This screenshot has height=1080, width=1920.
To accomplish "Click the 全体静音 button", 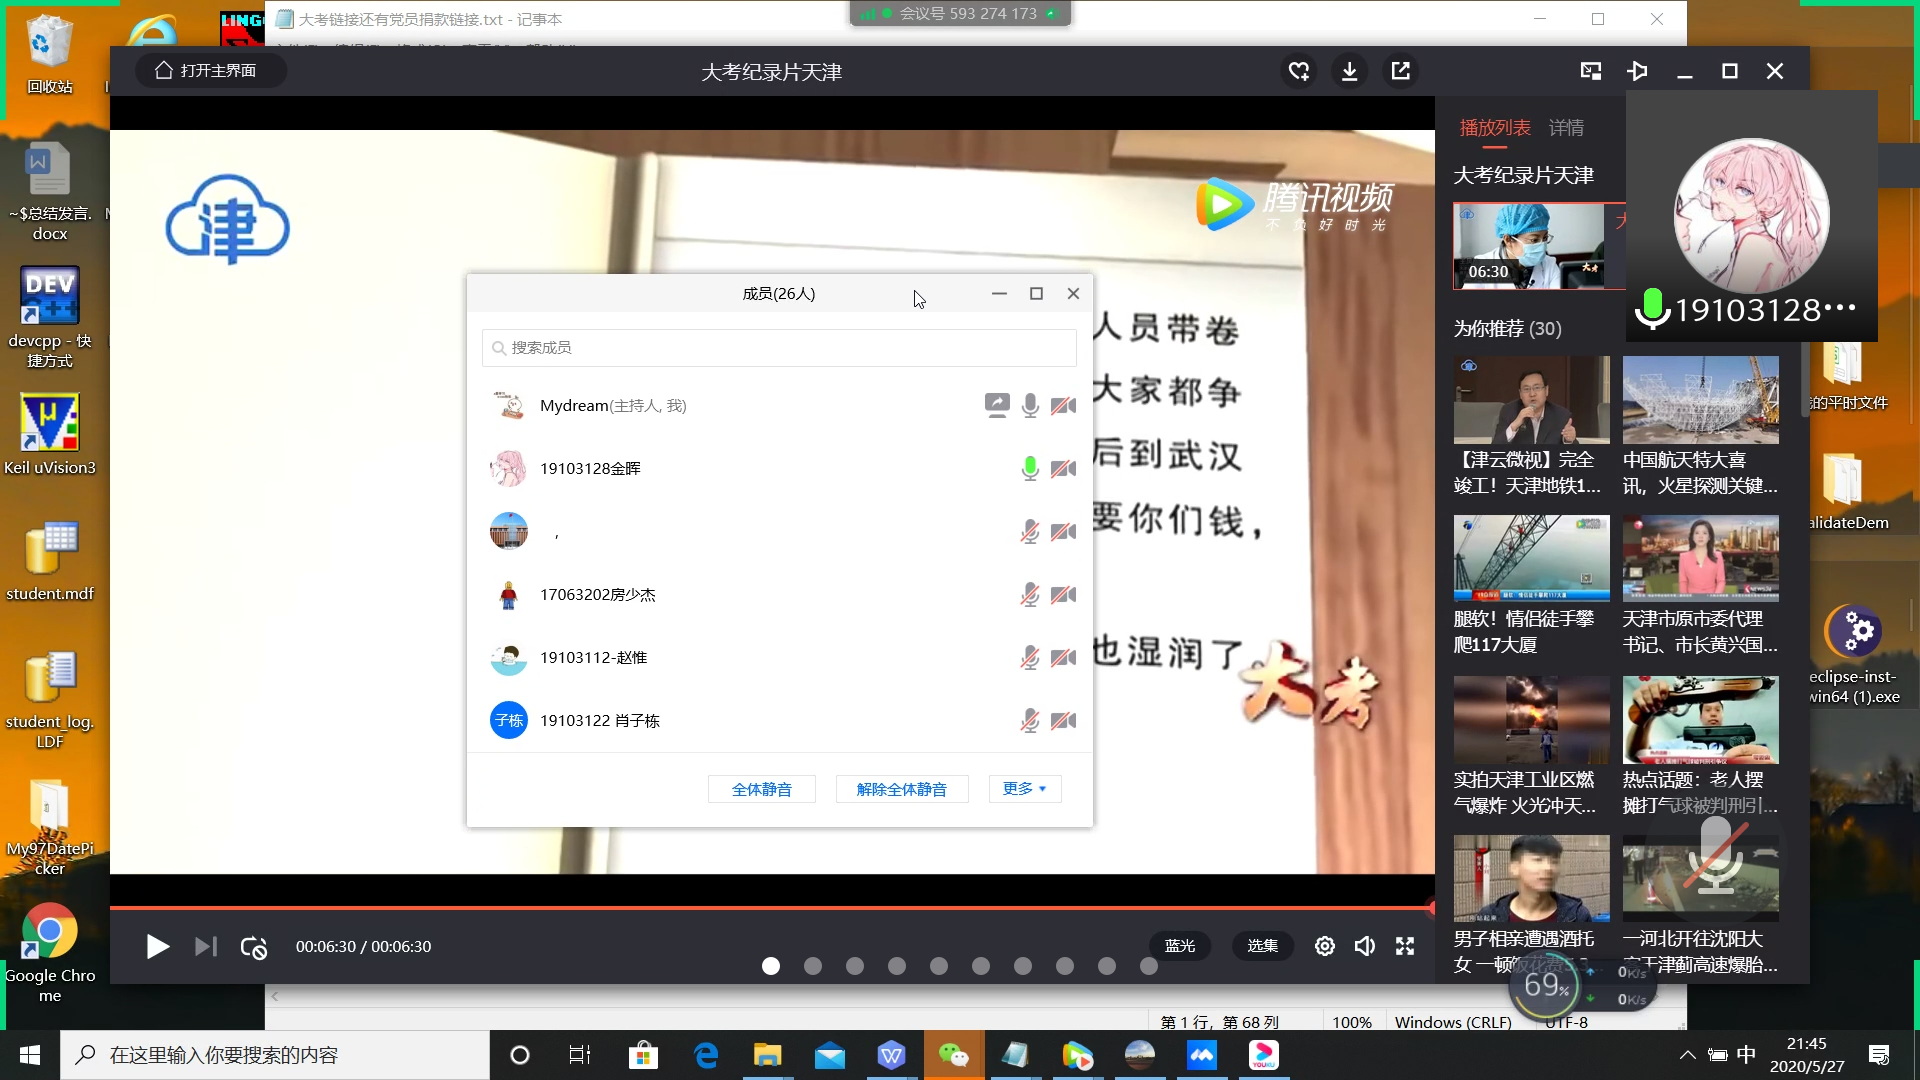I will point(761,788).
